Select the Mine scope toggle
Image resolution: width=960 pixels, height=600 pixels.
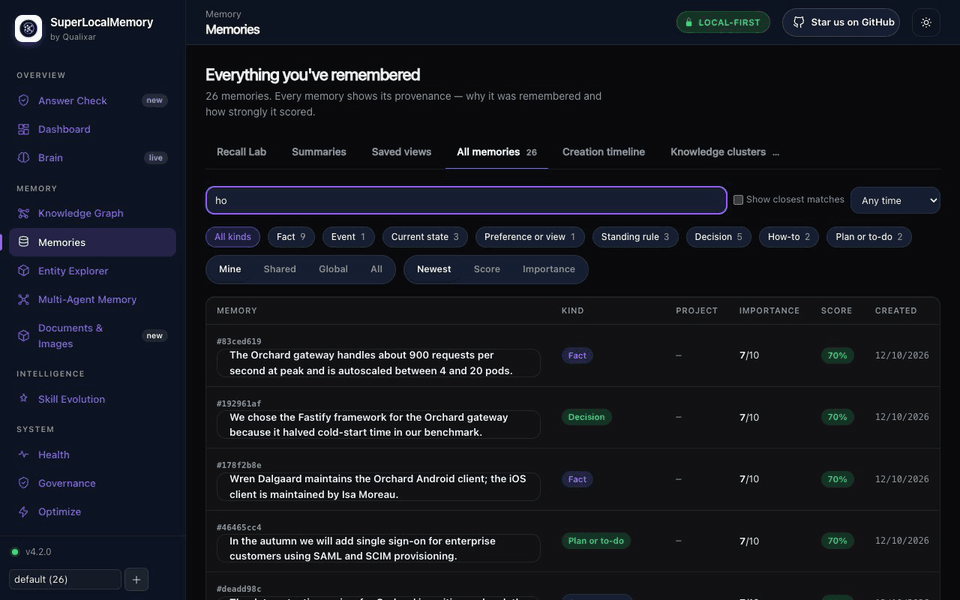coord(230,269)
